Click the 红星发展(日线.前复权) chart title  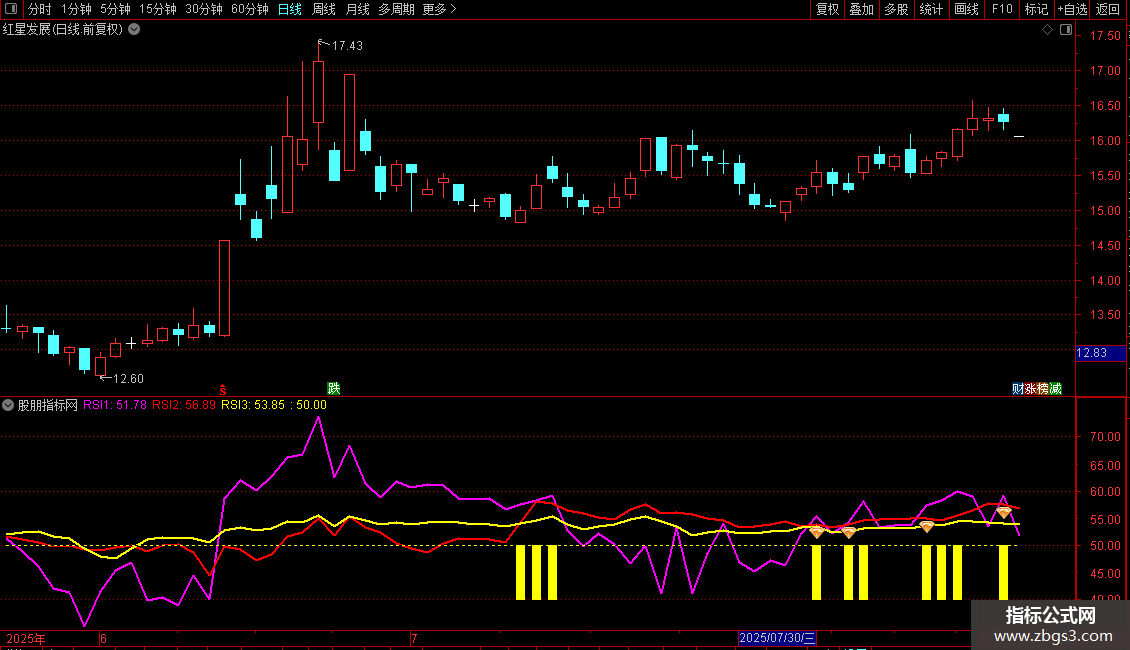coord(63,30)
